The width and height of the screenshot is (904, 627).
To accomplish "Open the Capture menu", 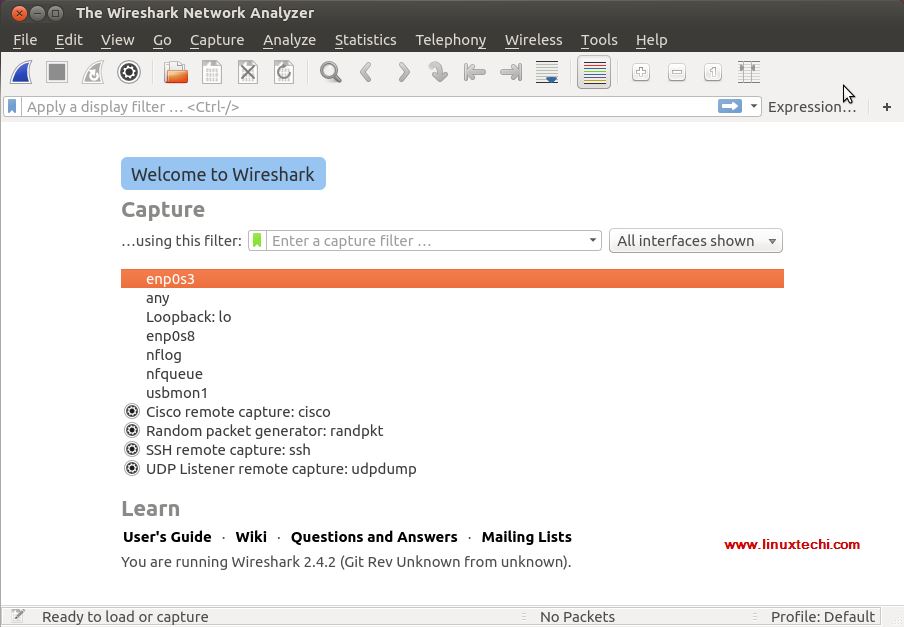I will click(x=217, y=40).
